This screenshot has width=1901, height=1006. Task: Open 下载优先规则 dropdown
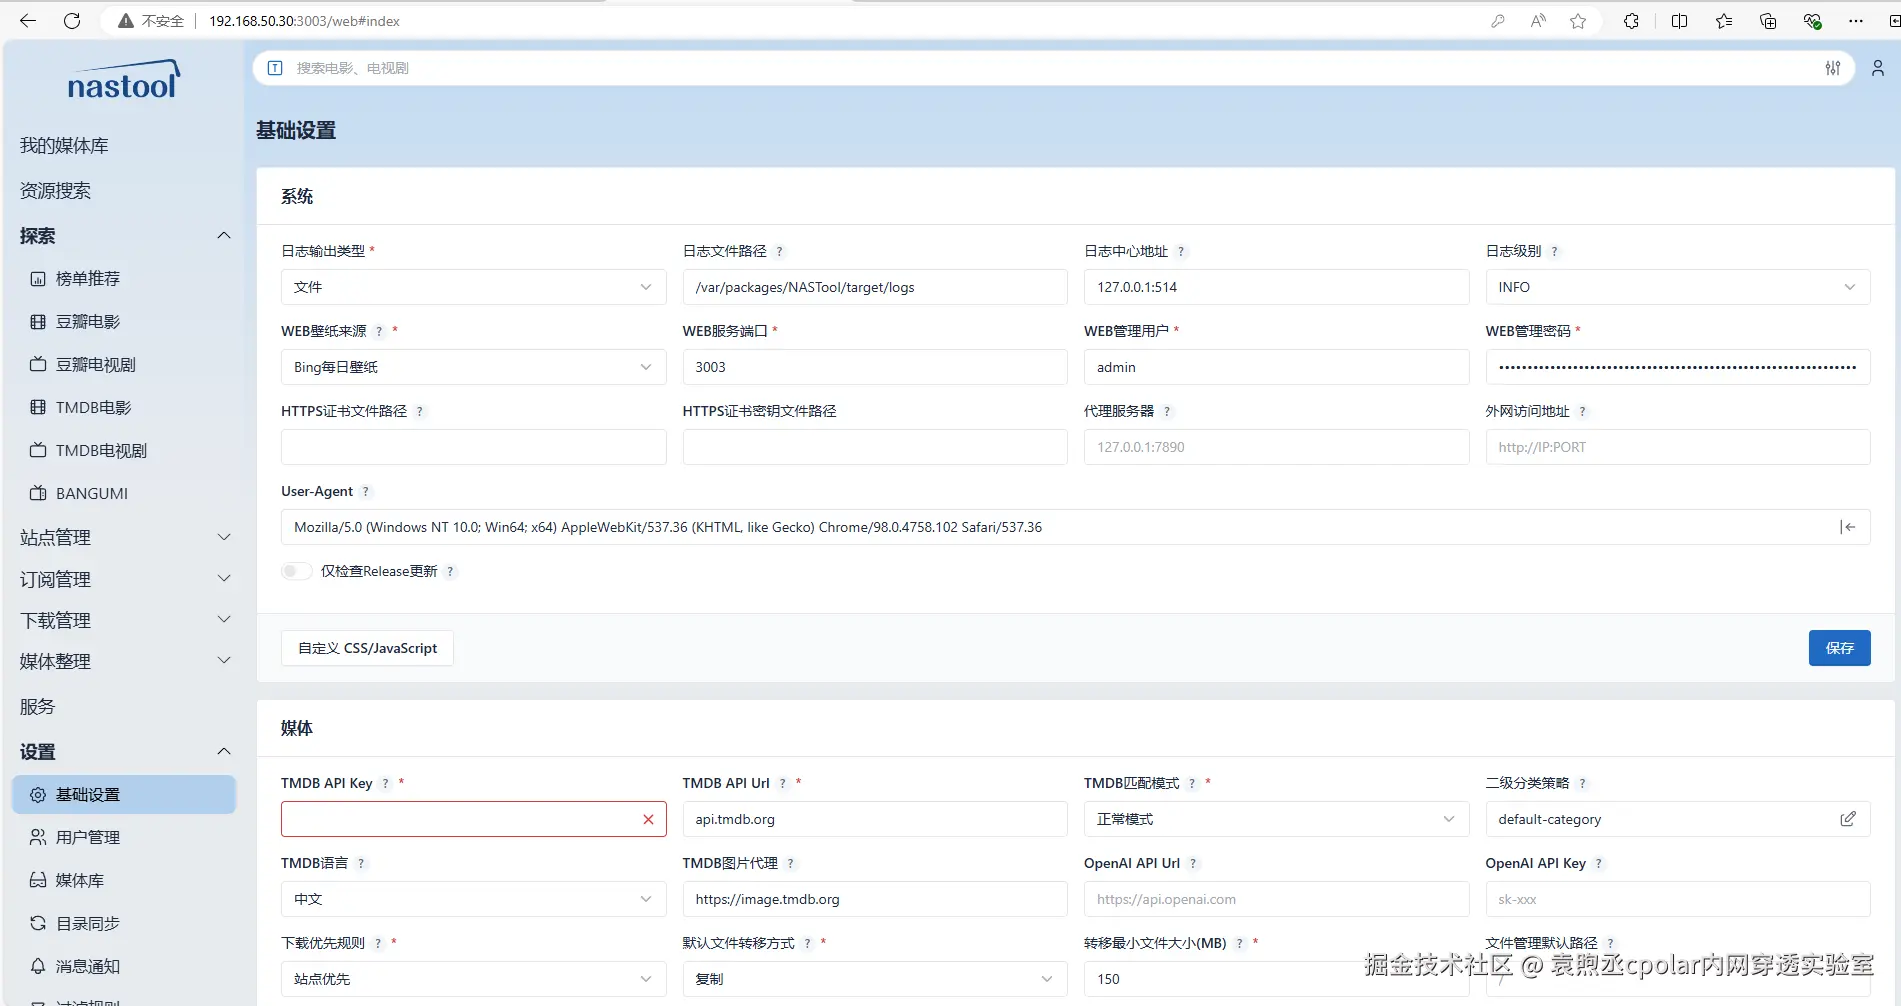click(473, 979)
